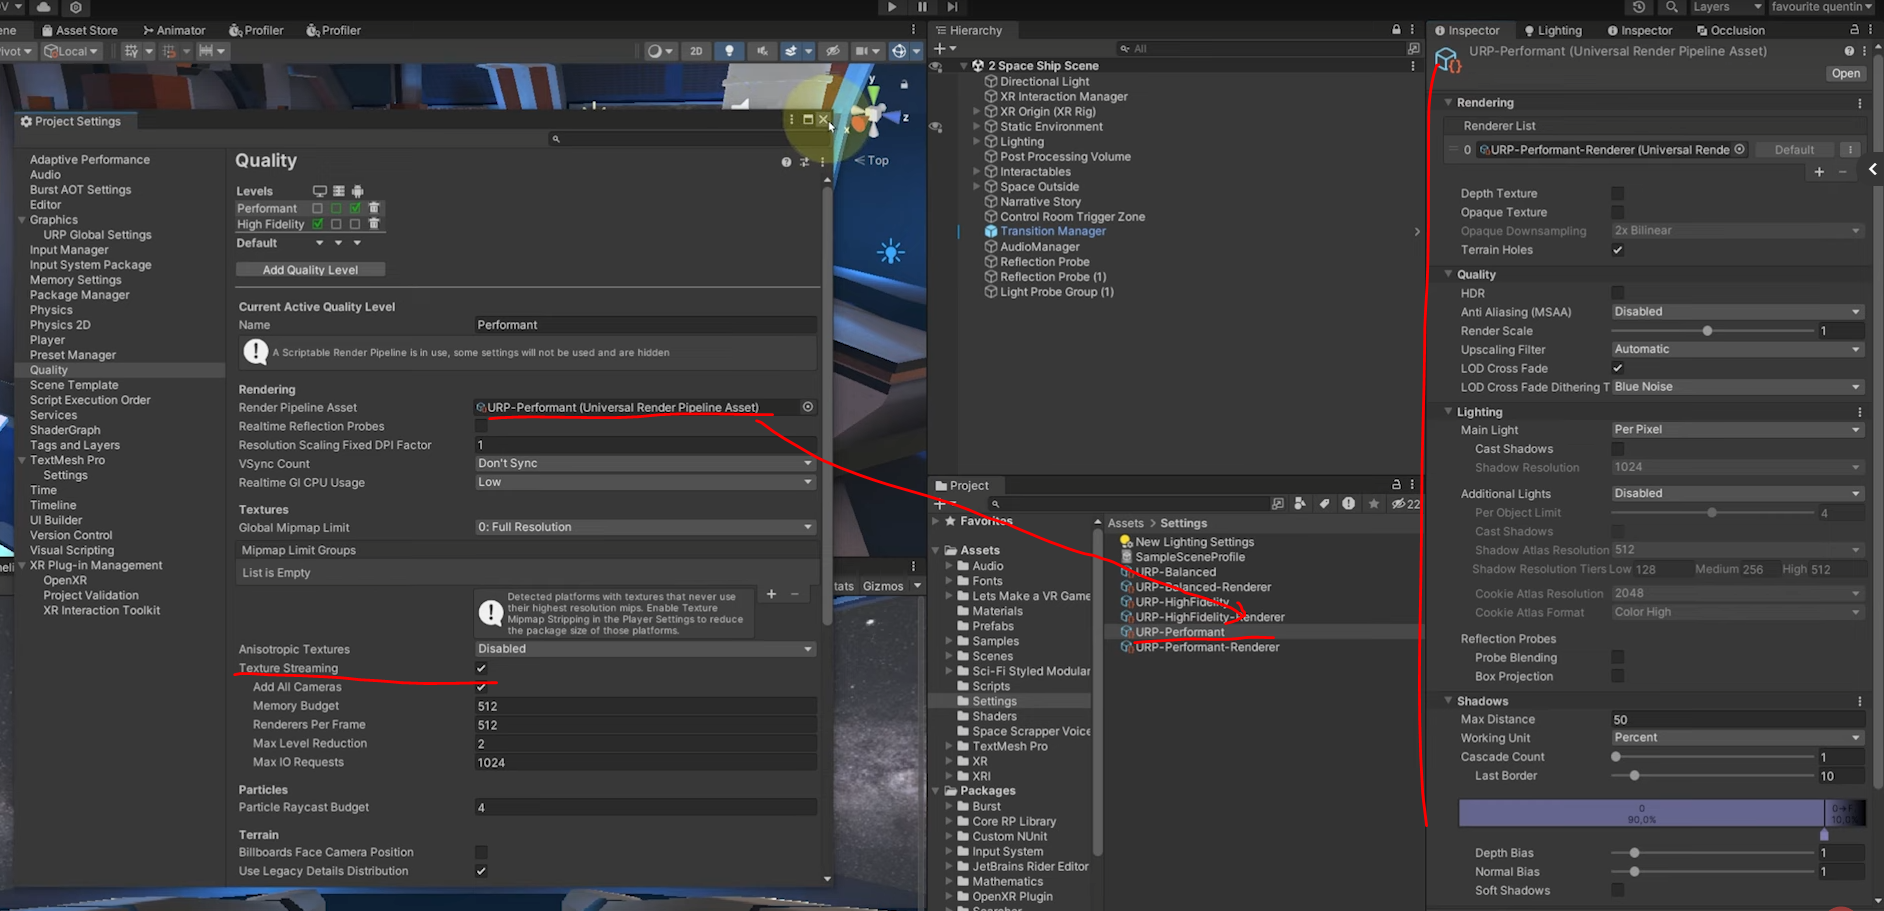Expand XR Origin (XR Rig) in Hierarchy
The width and height of the screenshot is (1884, 911).
[x=977, y=112]
